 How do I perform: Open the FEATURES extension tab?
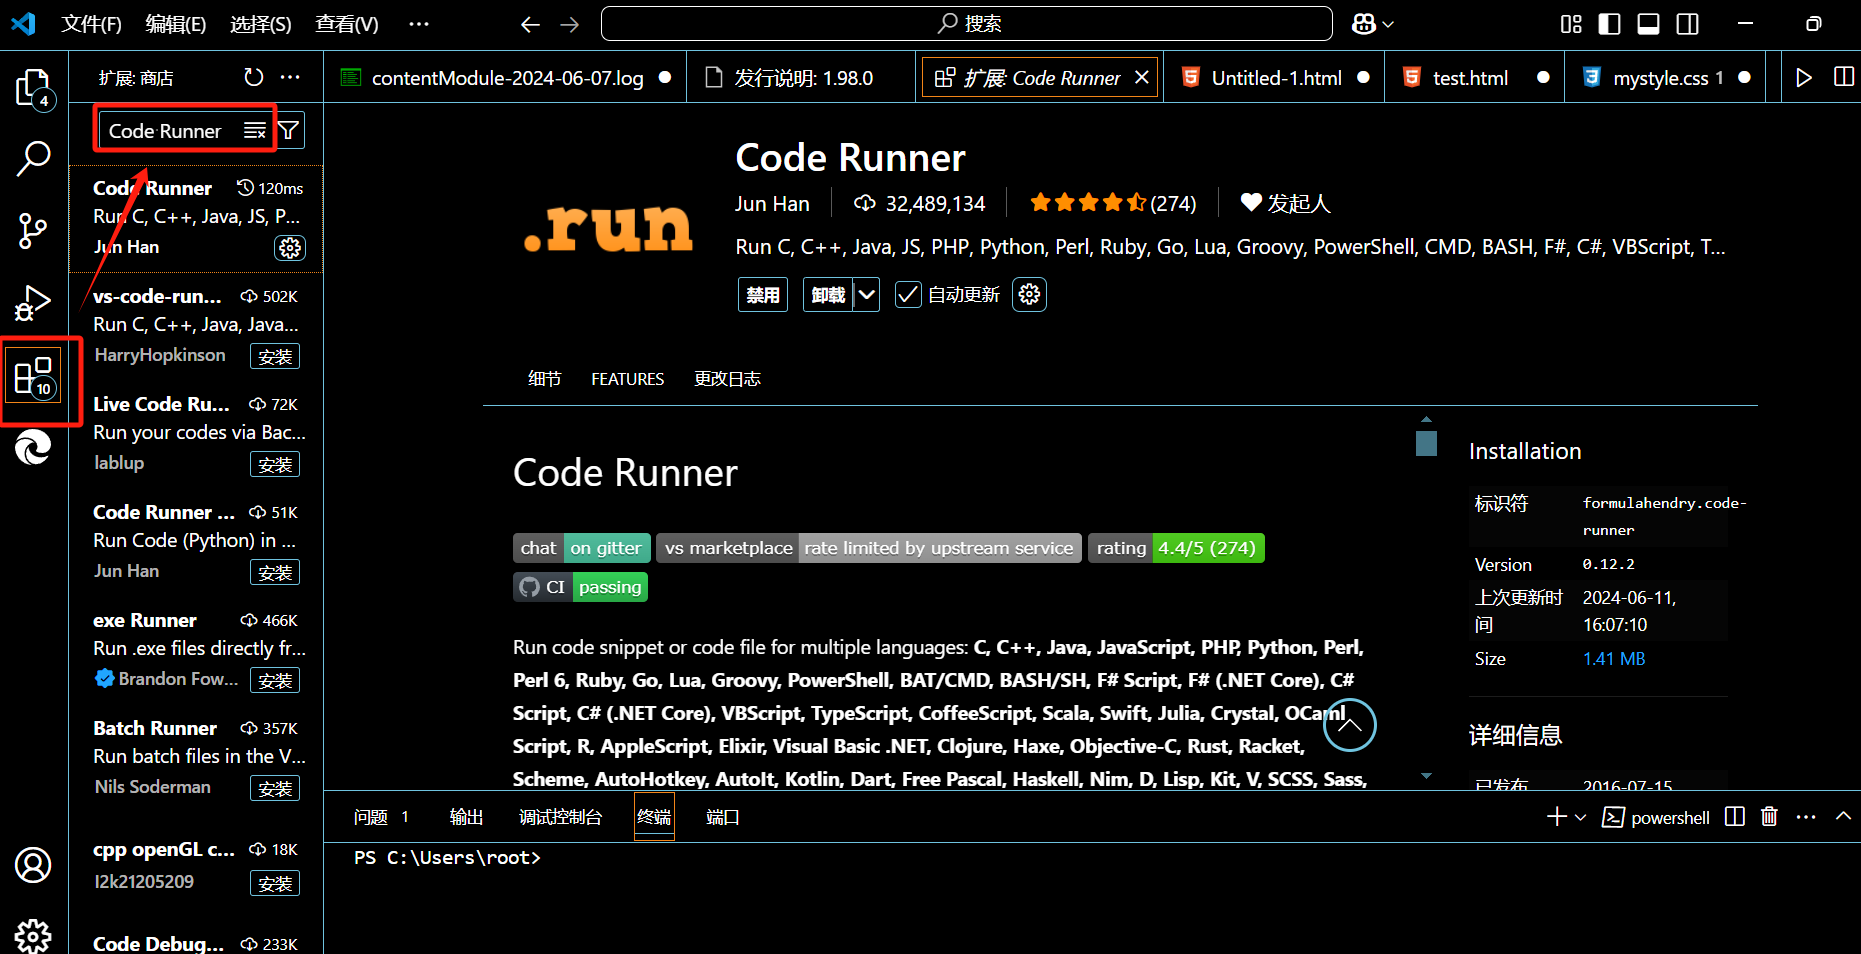[x=628, y=379]
